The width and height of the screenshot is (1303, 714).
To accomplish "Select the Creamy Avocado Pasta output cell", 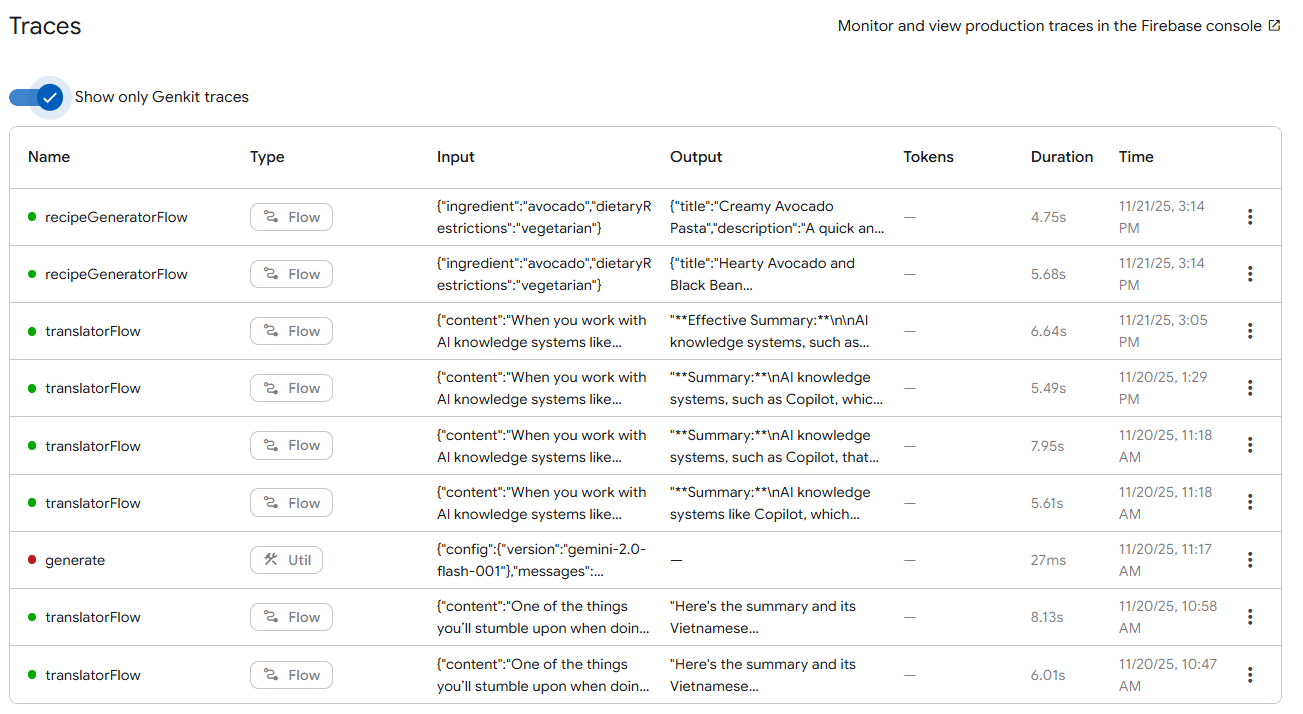I will point(776,217).
